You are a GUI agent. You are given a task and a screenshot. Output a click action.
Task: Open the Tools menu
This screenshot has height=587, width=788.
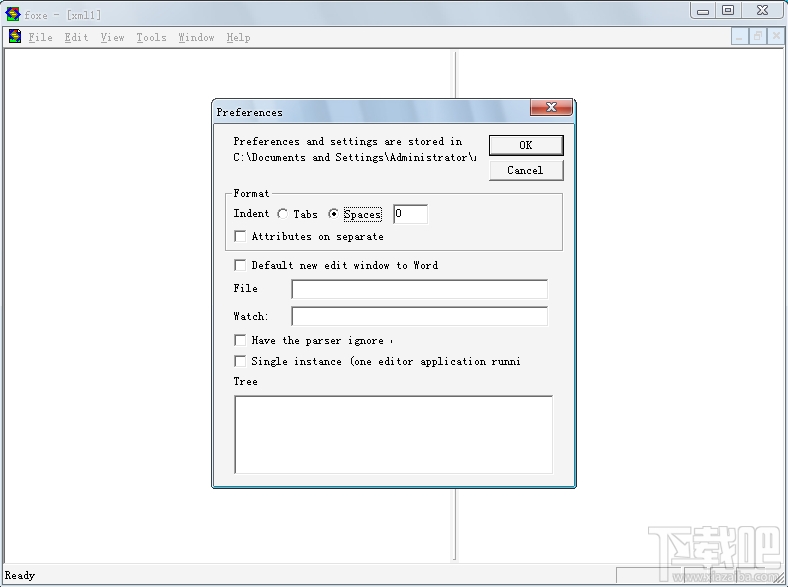[x=151, y=37]
